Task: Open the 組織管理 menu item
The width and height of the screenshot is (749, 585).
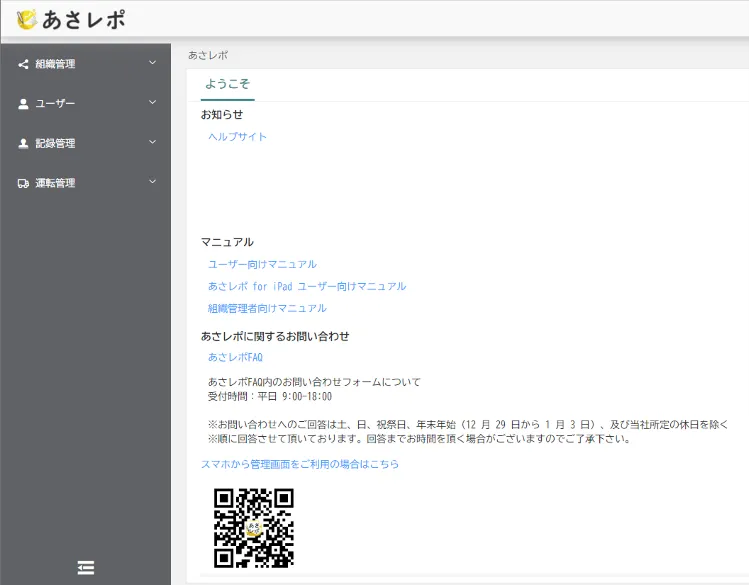Action: (x=86, y=64)
